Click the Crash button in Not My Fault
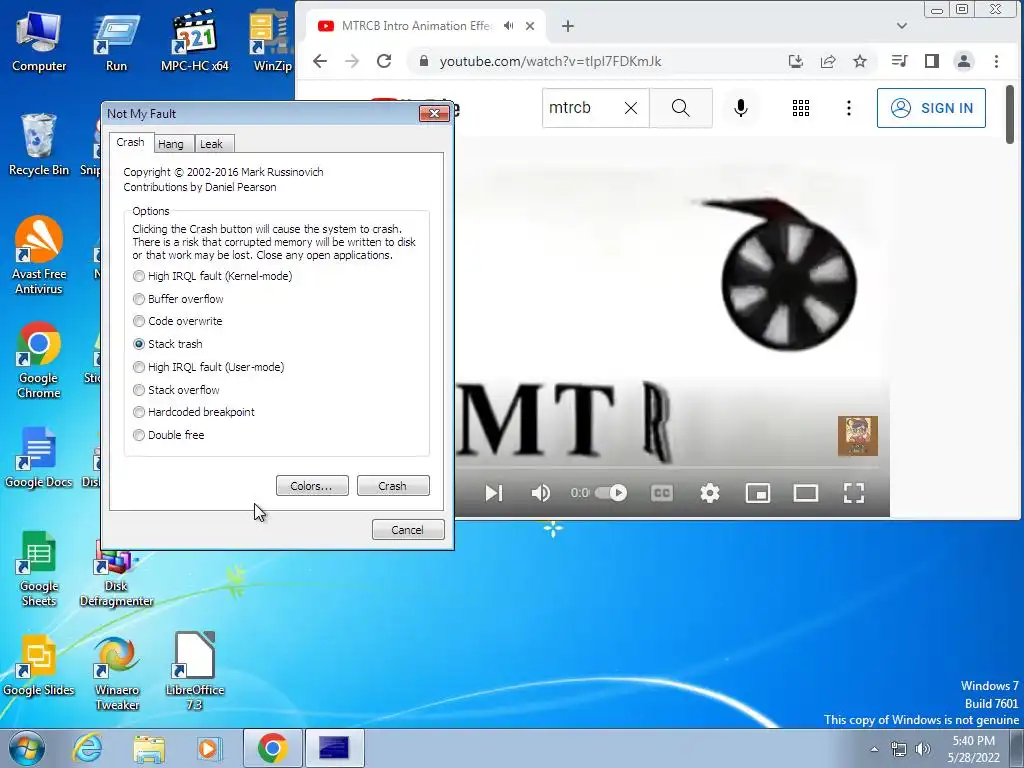1024x768 pixels. (x=392, y=486)
